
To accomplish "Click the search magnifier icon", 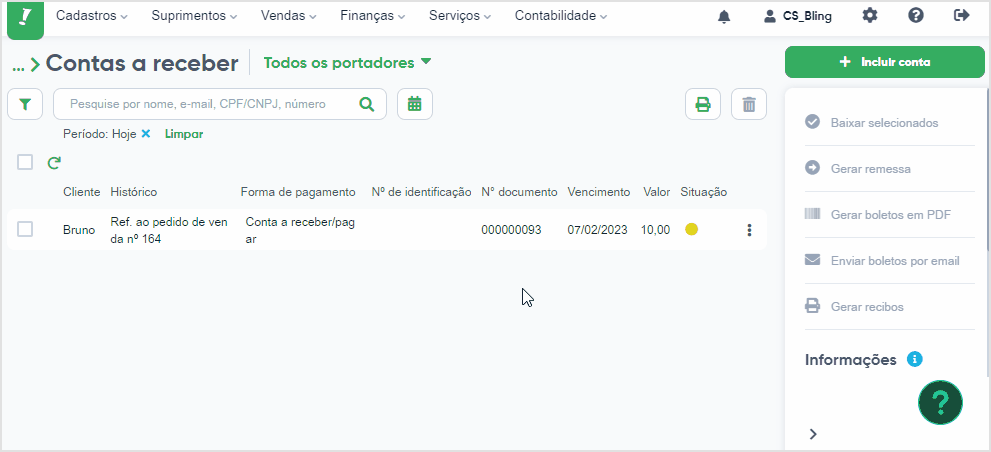I will click(x=367, y=104).
